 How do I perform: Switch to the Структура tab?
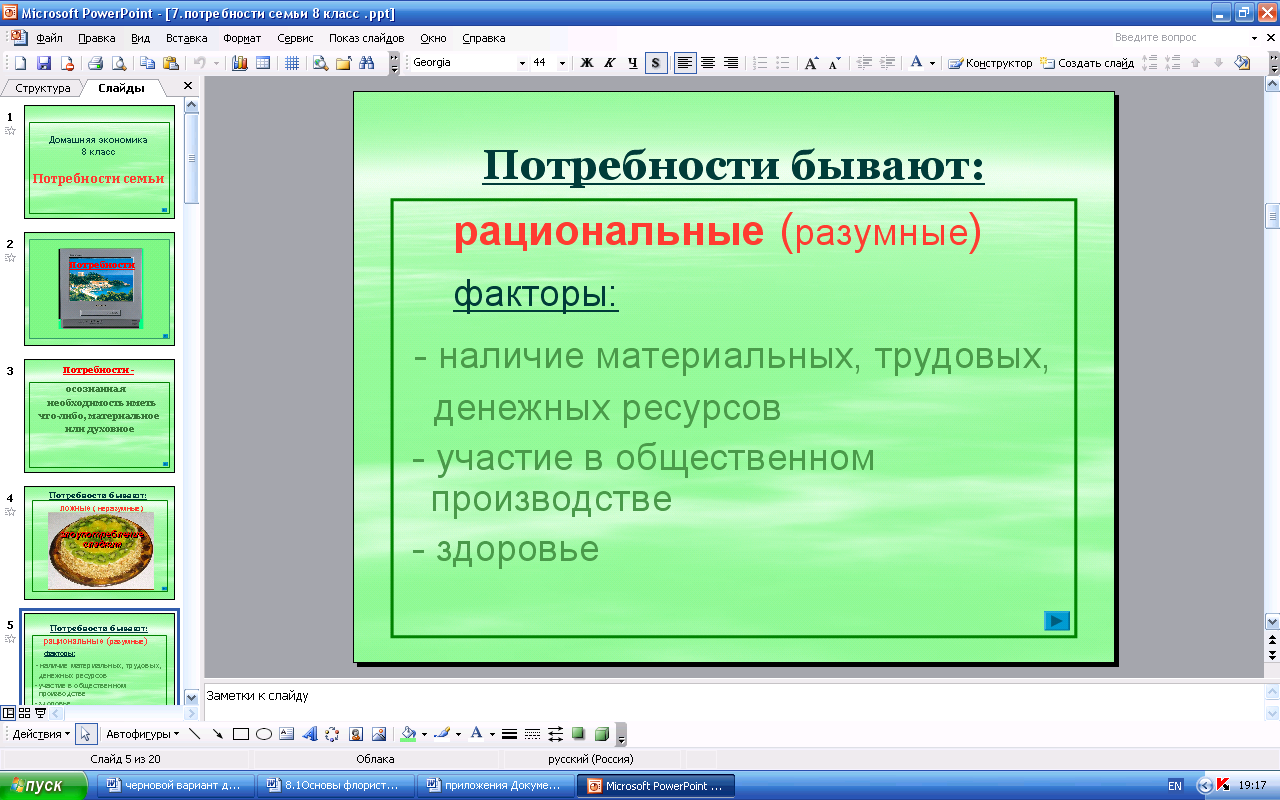pos(43,88)
